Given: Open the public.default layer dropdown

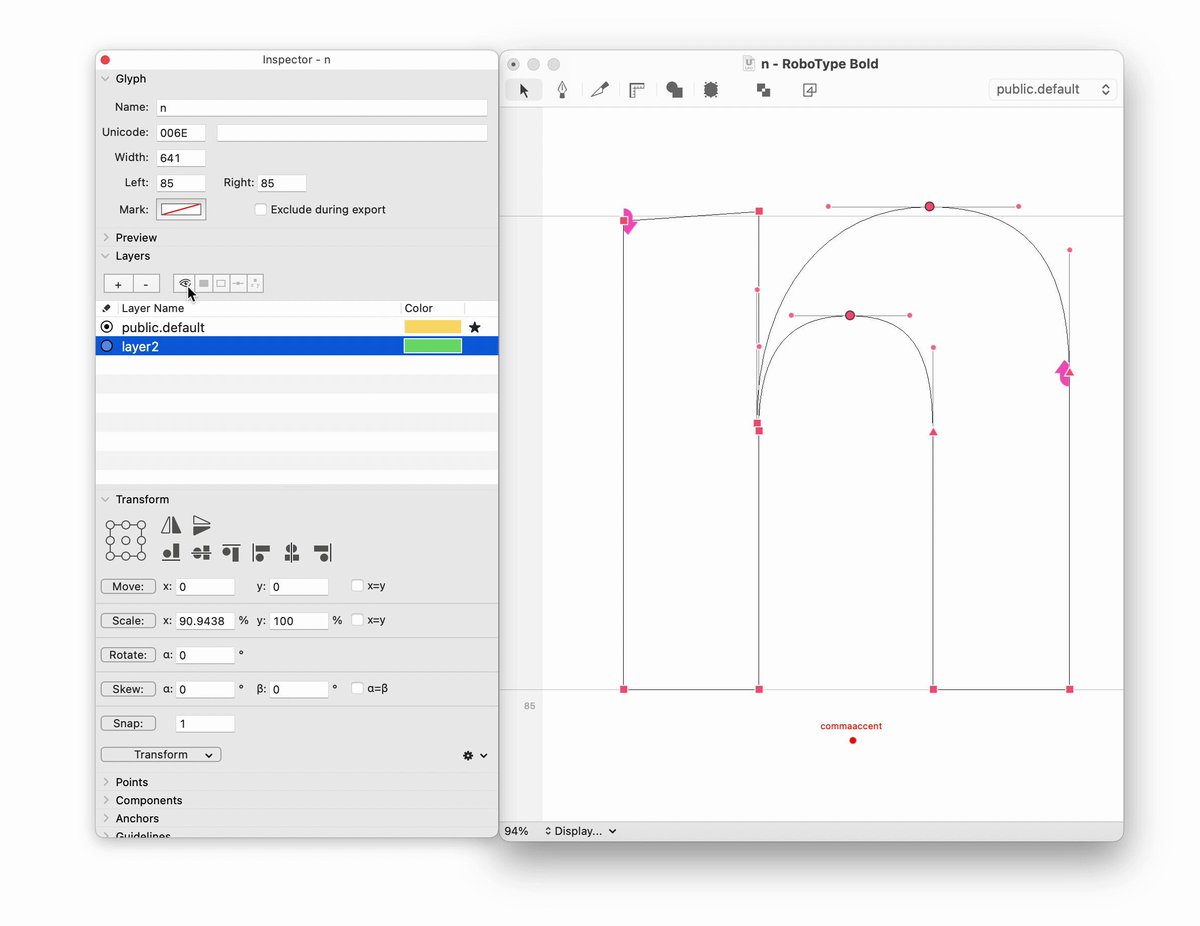Looking at the screenshot, I should 1053,89.
